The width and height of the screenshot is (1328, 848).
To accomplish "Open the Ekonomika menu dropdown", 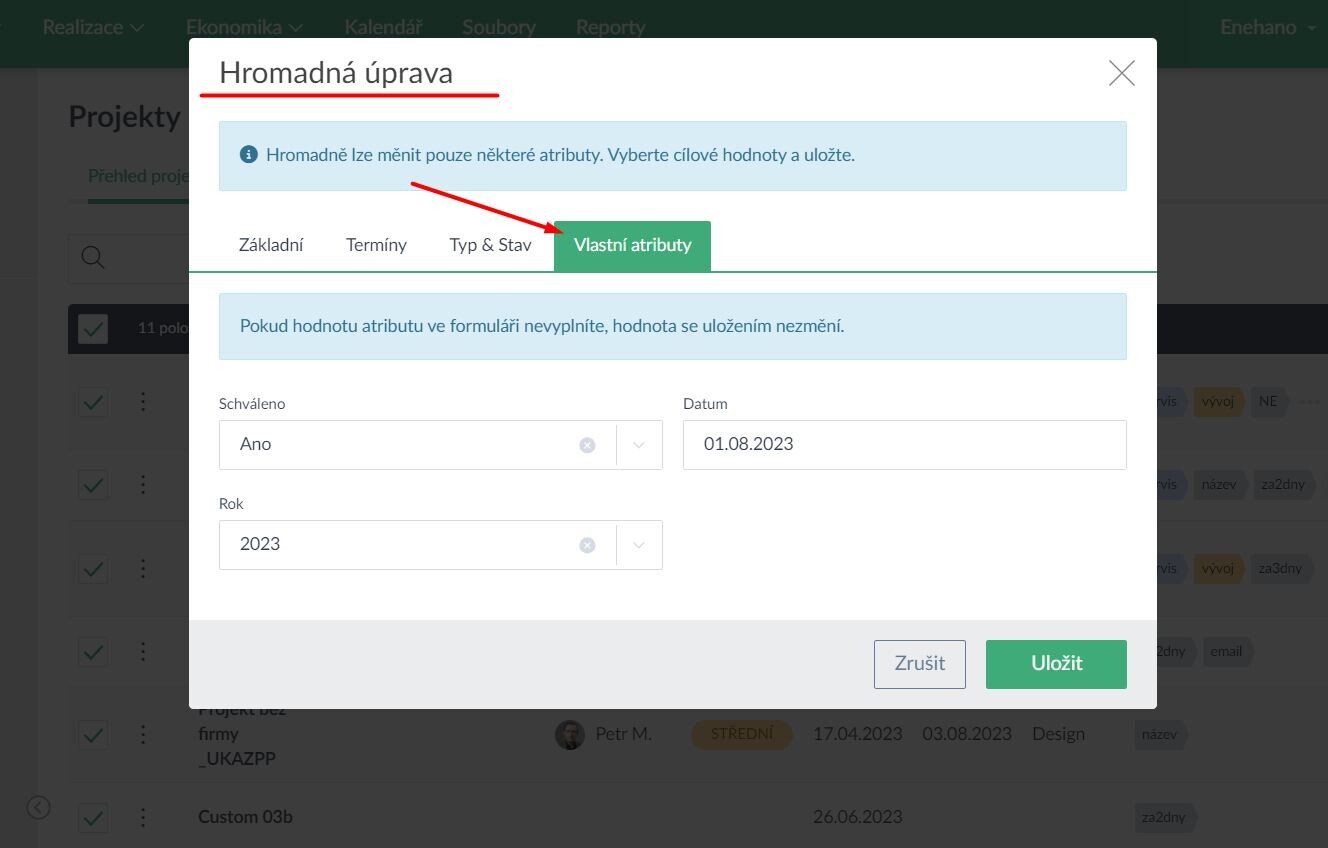I will tap(244, 27).
